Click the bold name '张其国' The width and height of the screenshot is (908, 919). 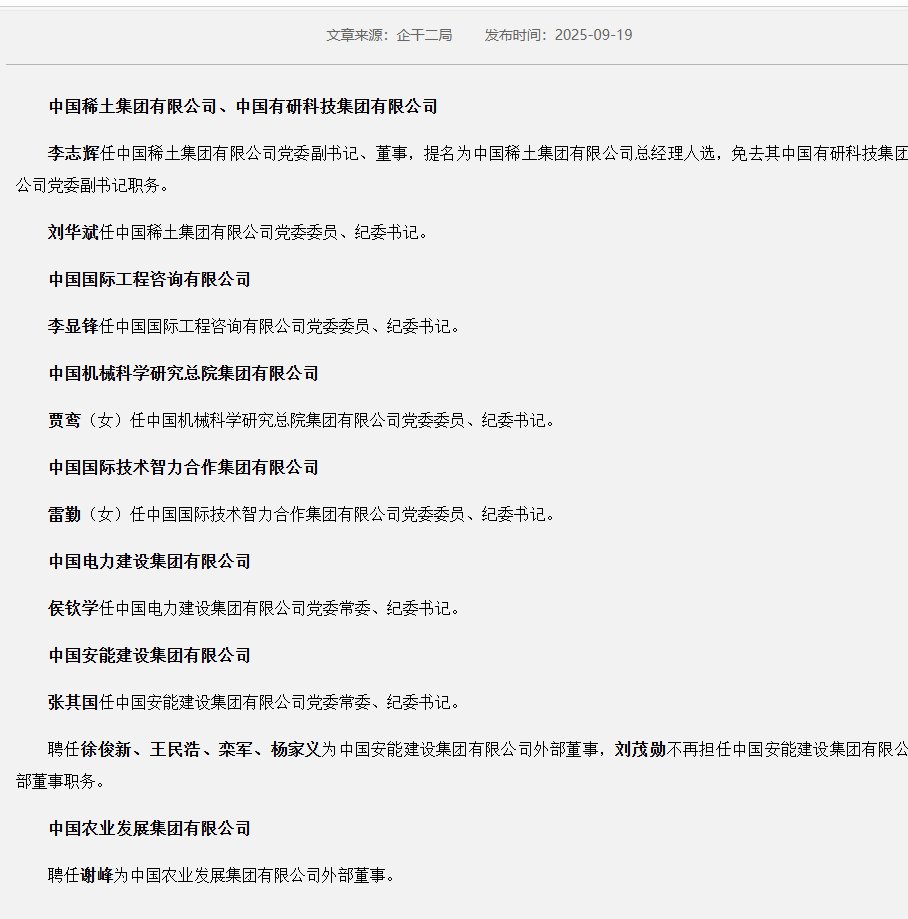(74, 702)
